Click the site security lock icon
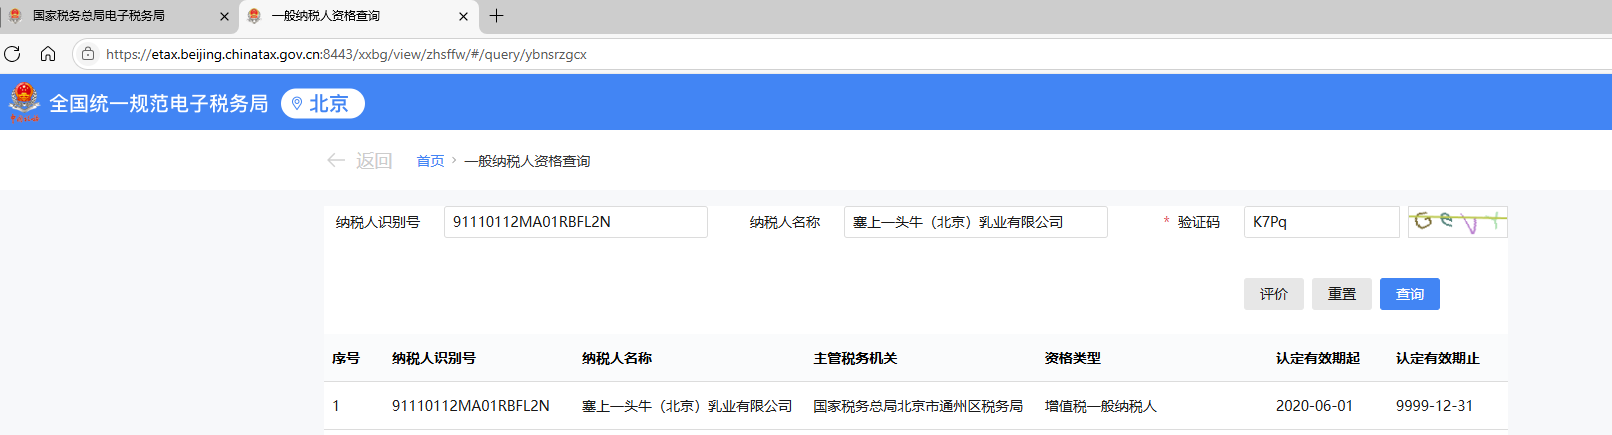 tap(88, 54)
